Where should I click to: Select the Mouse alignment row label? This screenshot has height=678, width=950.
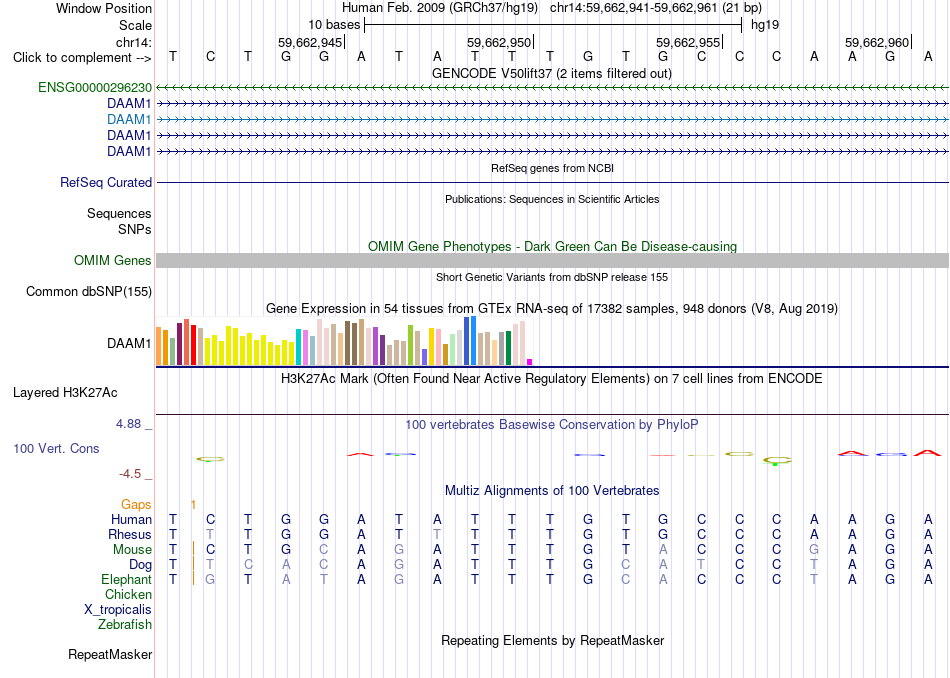pos(132,550)
